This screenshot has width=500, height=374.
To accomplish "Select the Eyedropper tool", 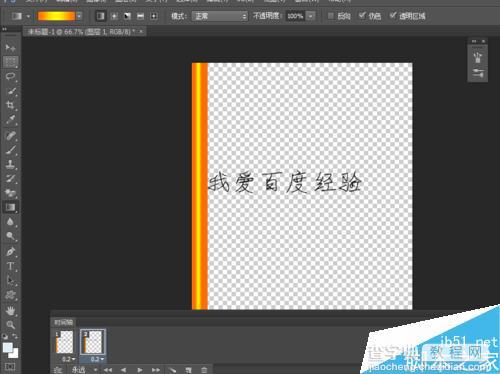I will (10, 120).
